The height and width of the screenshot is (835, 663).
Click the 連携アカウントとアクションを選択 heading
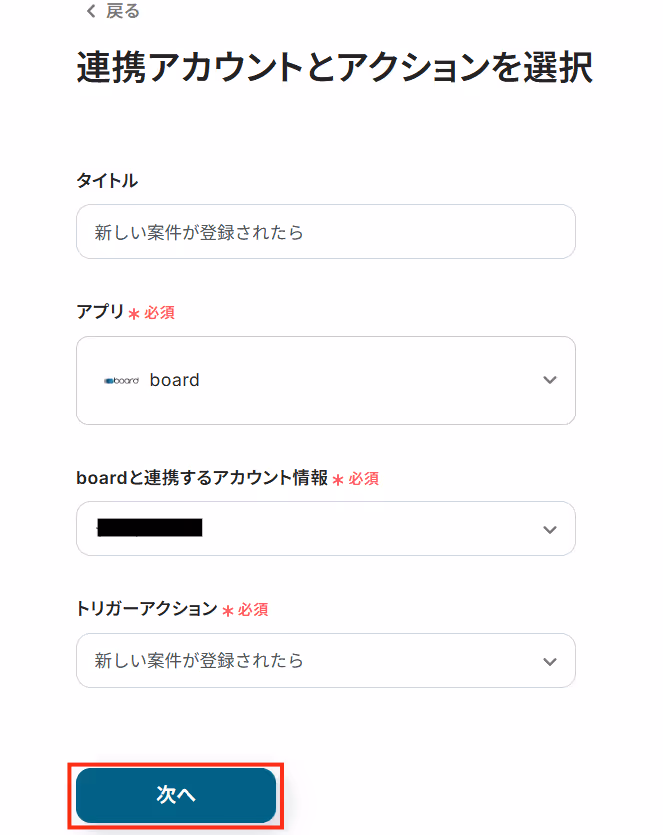pos(335,68)
